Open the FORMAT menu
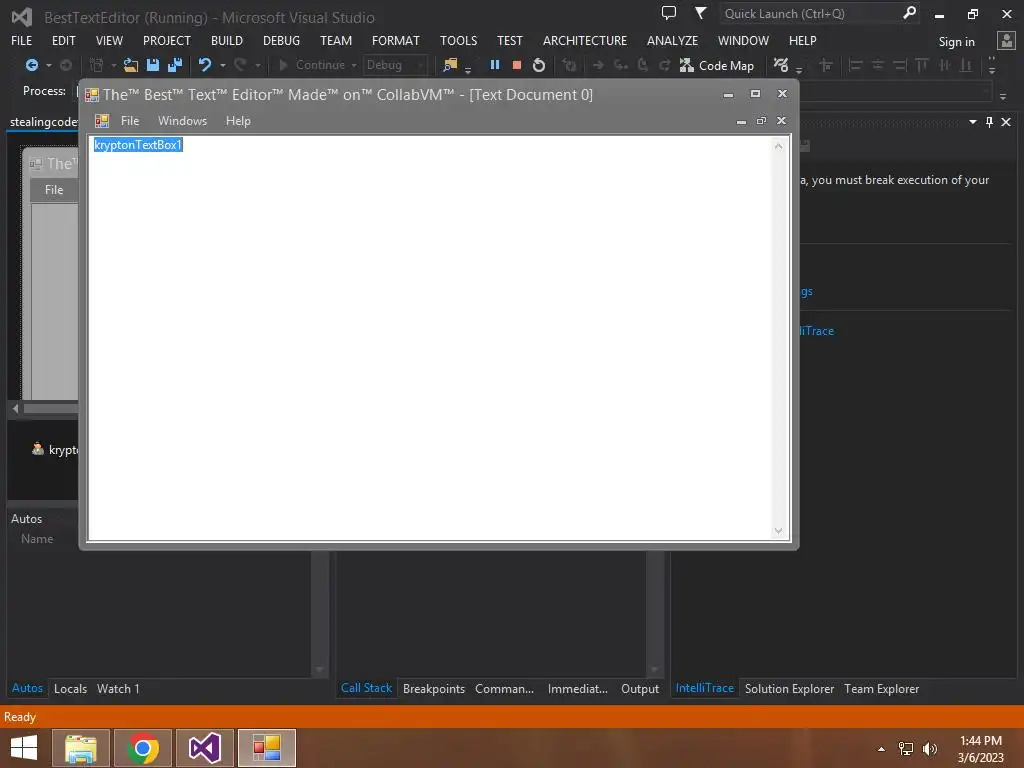This screenshot has height=768, width=1024. 396,40
